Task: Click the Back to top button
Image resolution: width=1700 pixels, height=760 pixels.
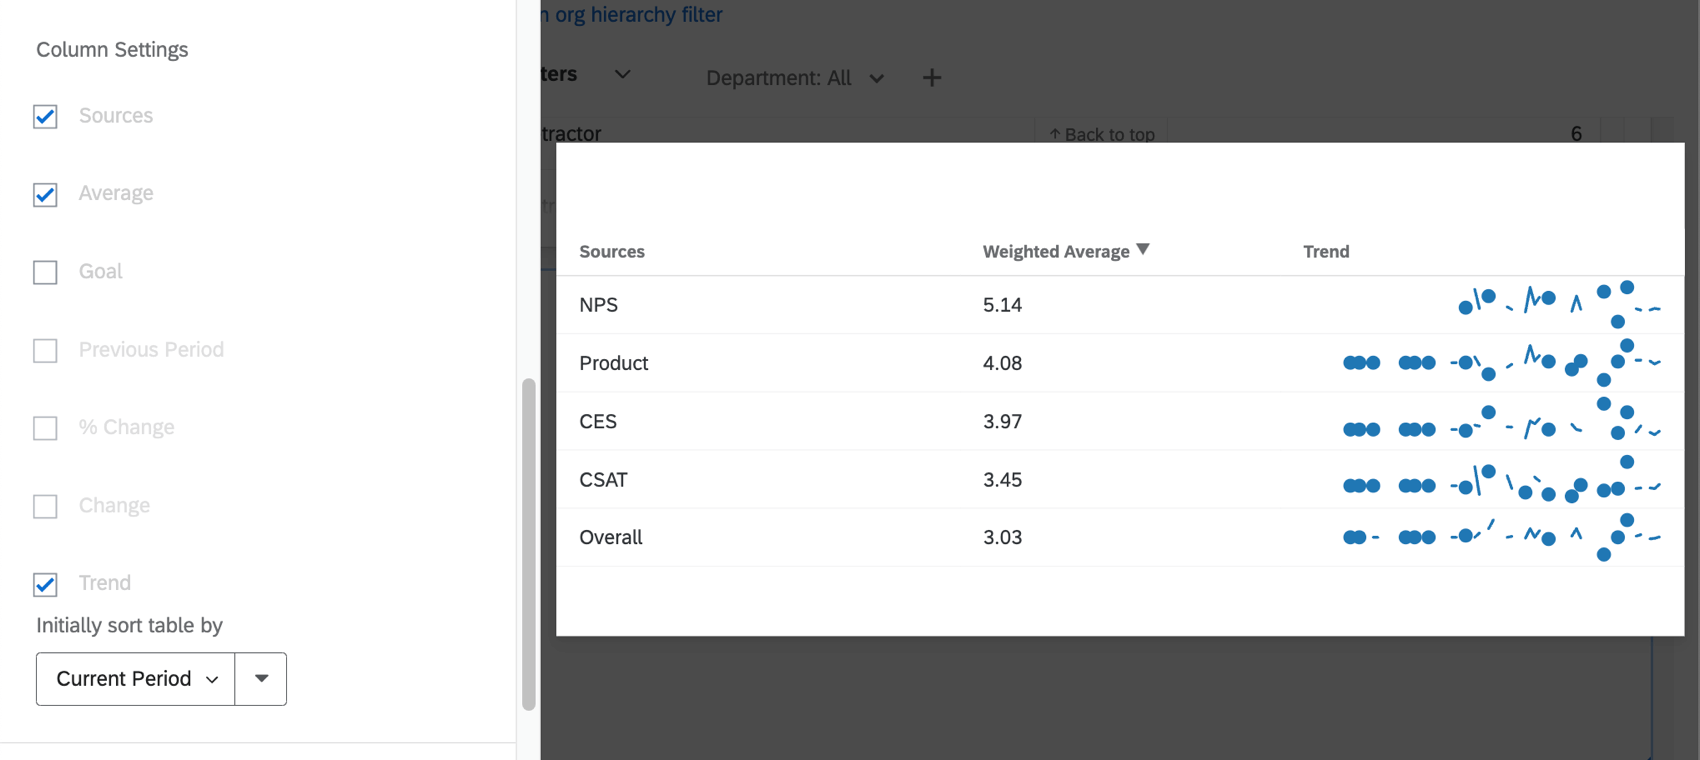Action: click(x=1101, y=134)
